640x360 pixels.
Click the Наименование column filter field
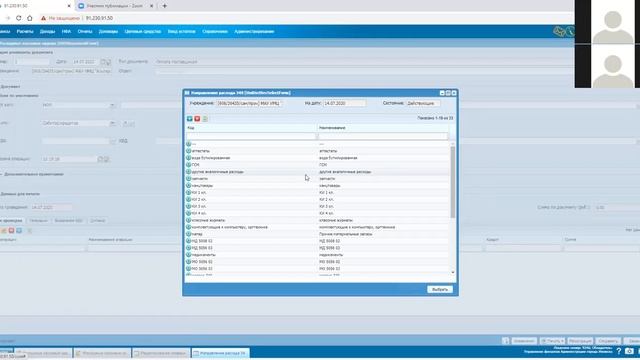pyautogui.click(x=382, y=136)
